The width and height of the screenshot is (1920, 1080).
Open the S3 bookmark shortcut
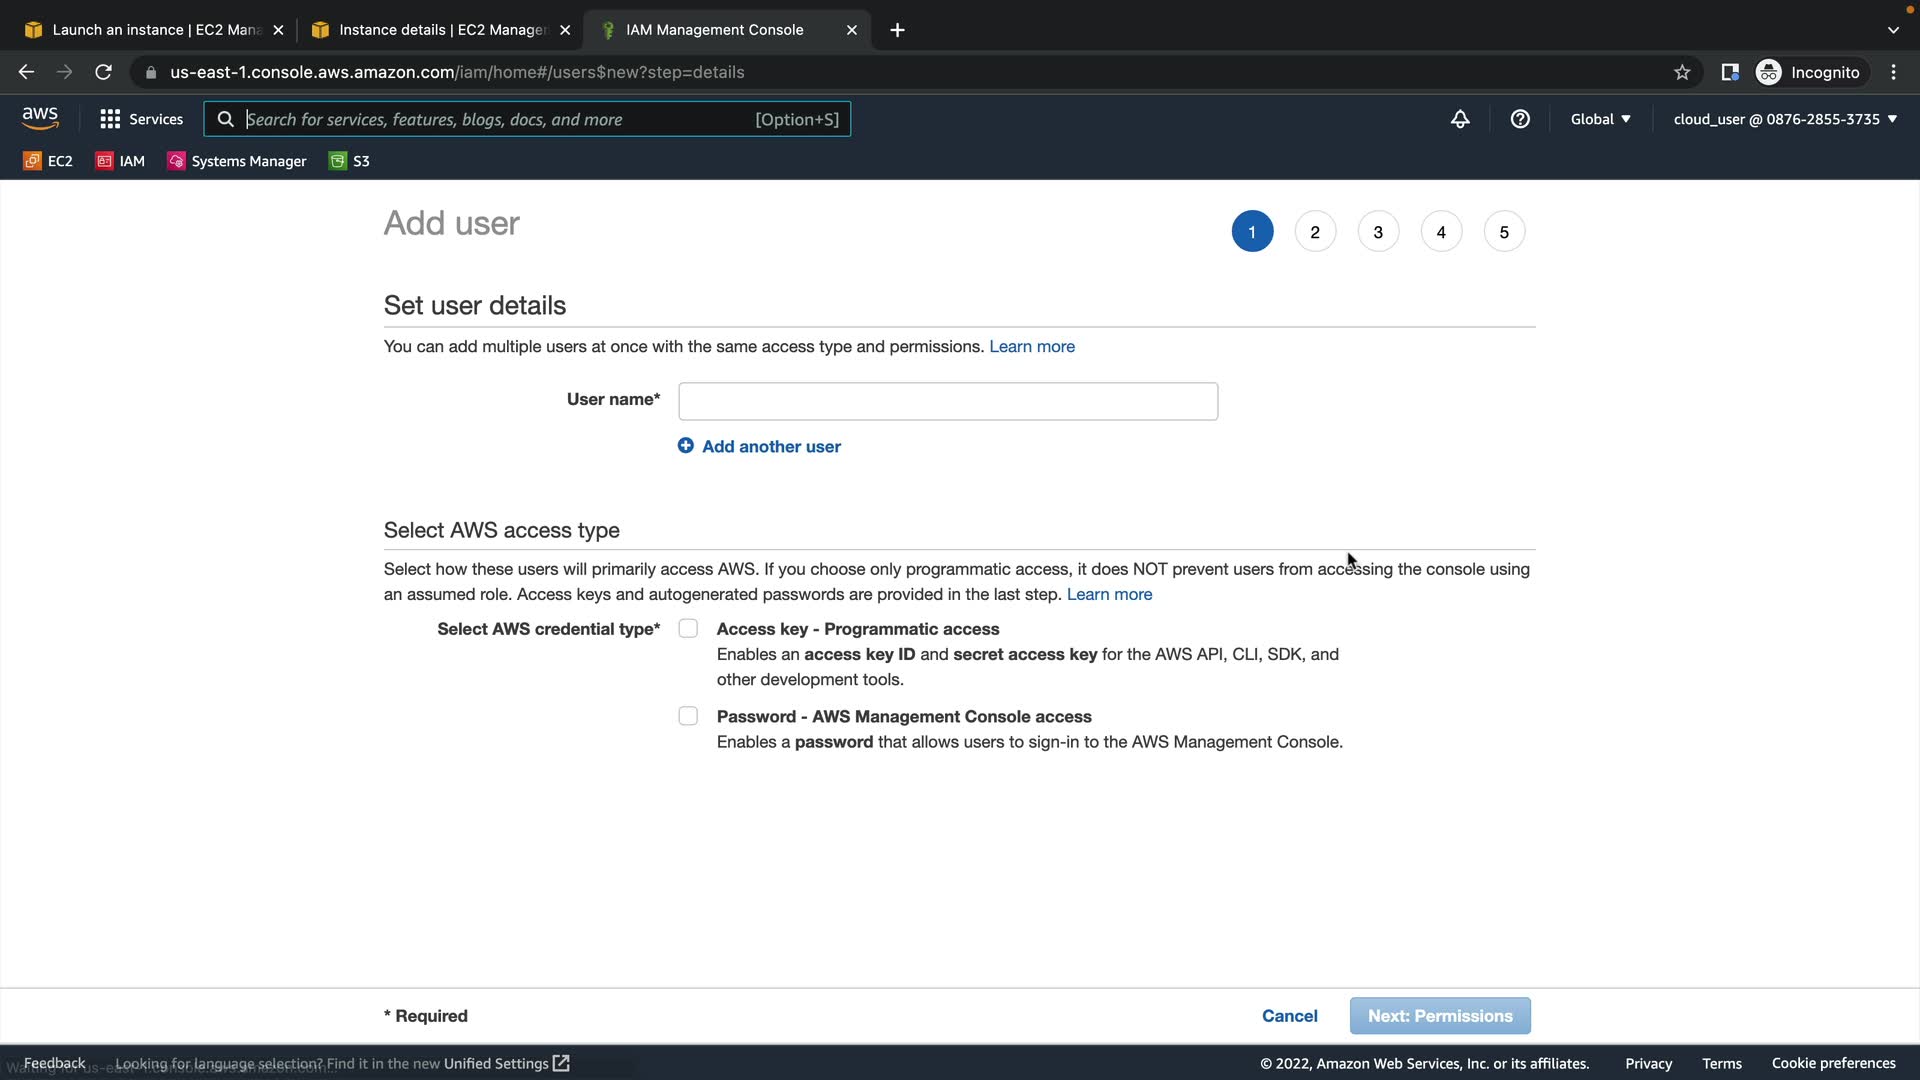[349, 161]
